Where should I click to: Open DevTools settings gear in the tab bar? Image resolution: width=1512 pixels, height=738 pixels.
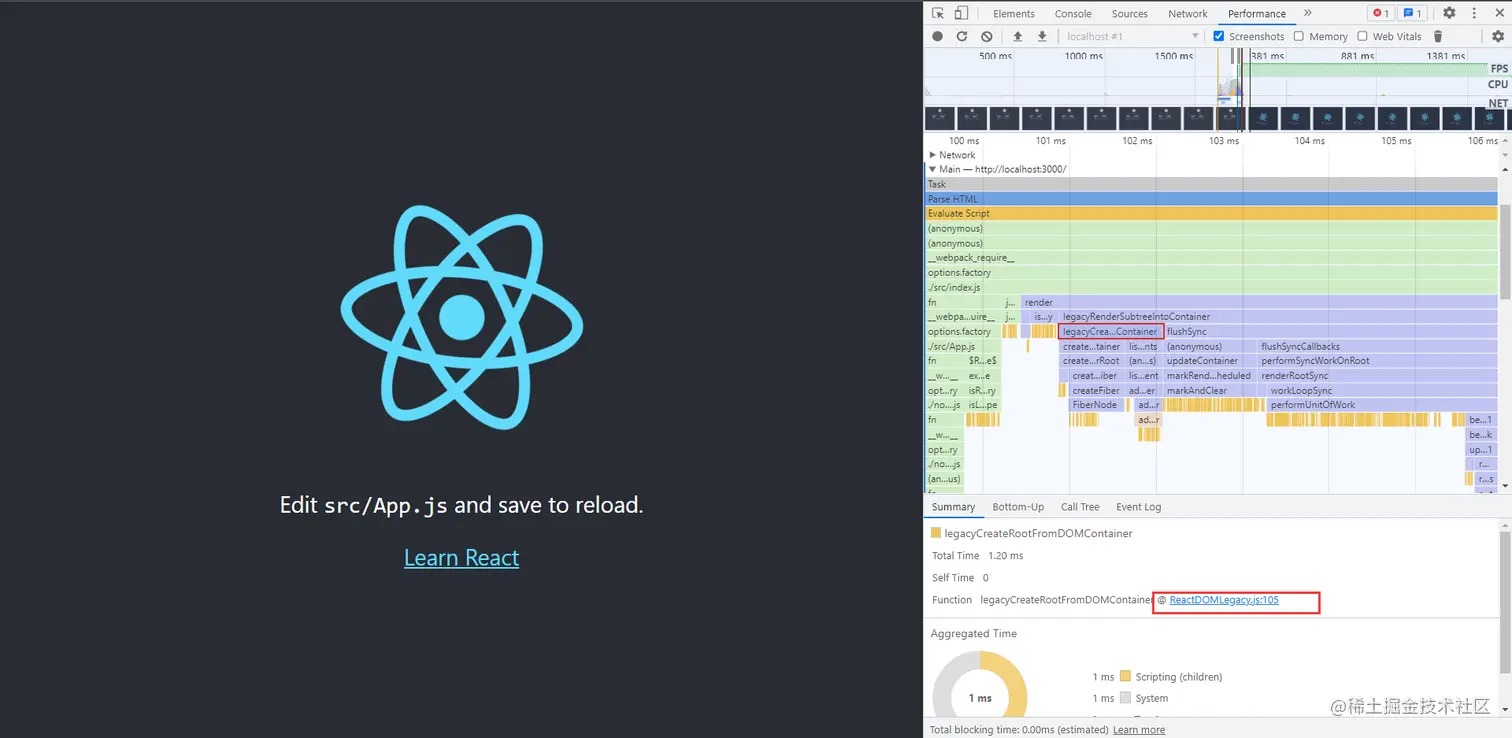click(x=1449, y=13)
